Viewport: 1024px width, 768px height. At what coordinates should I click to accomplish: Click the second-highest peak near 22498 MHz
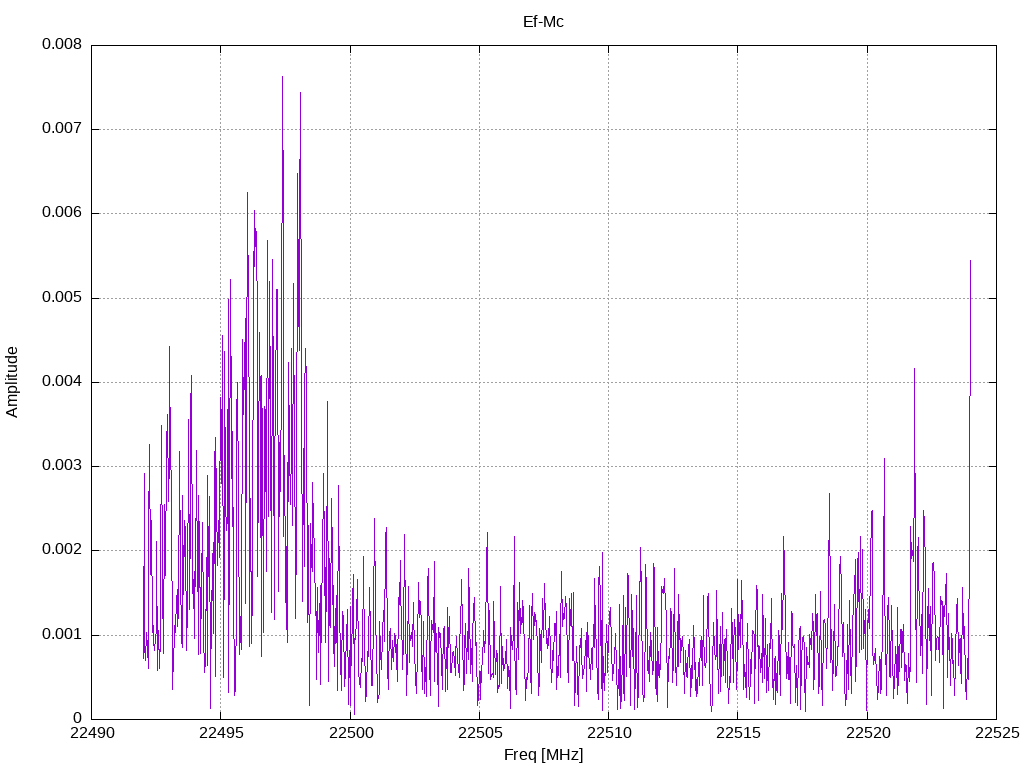300,93
